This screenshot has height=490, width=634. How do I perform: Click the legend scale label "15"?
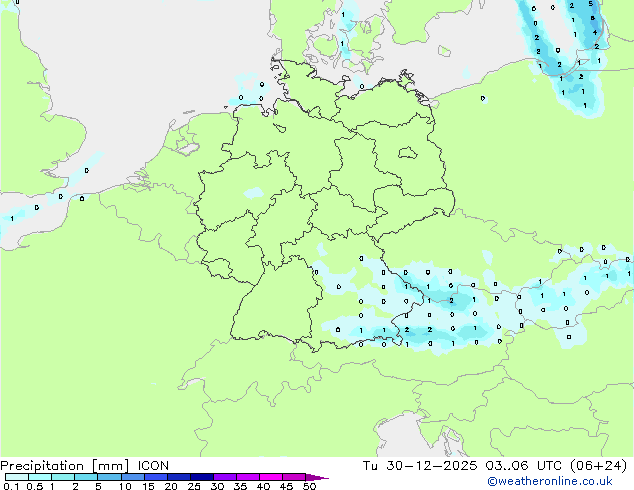pos(148,486)
